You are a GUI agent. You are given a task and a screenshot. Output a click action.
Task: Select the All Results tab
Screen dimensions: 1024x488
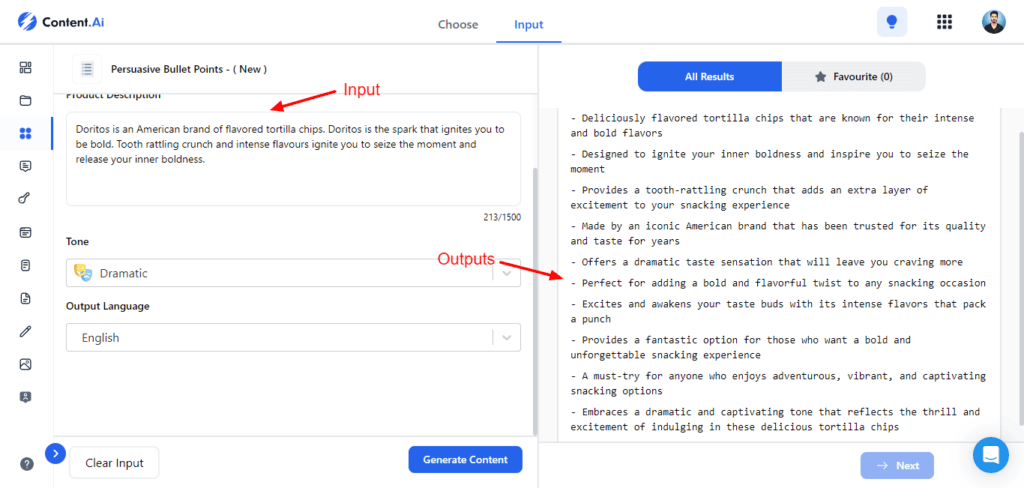point(710,76)
